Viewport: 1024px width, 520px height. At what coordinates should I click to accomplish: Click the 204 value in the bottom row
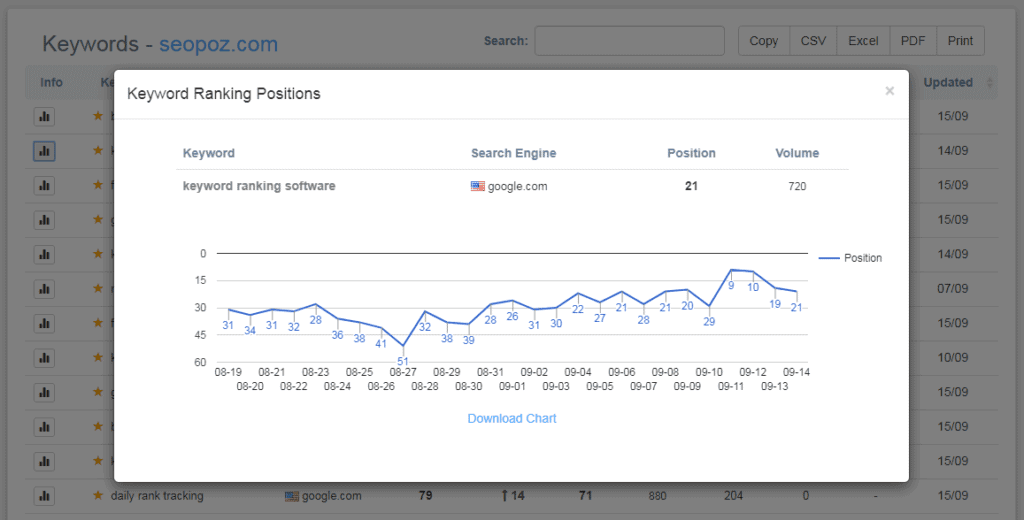[733, 496]
